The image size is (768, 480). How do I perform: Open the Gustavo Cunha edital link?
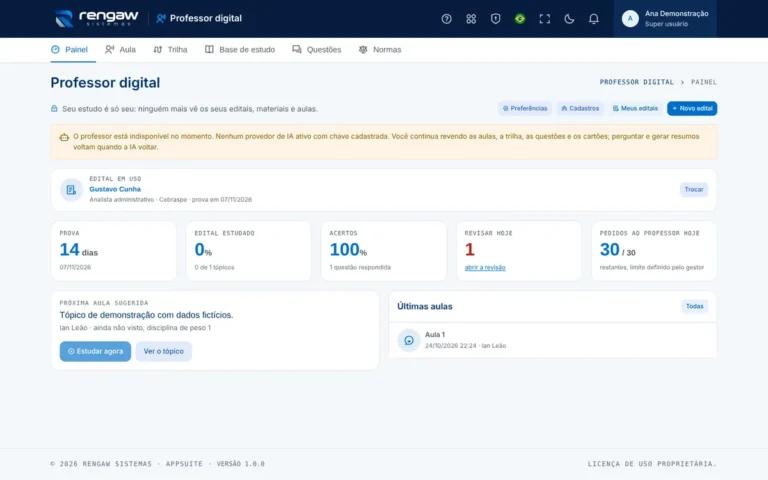pos(115,189)
